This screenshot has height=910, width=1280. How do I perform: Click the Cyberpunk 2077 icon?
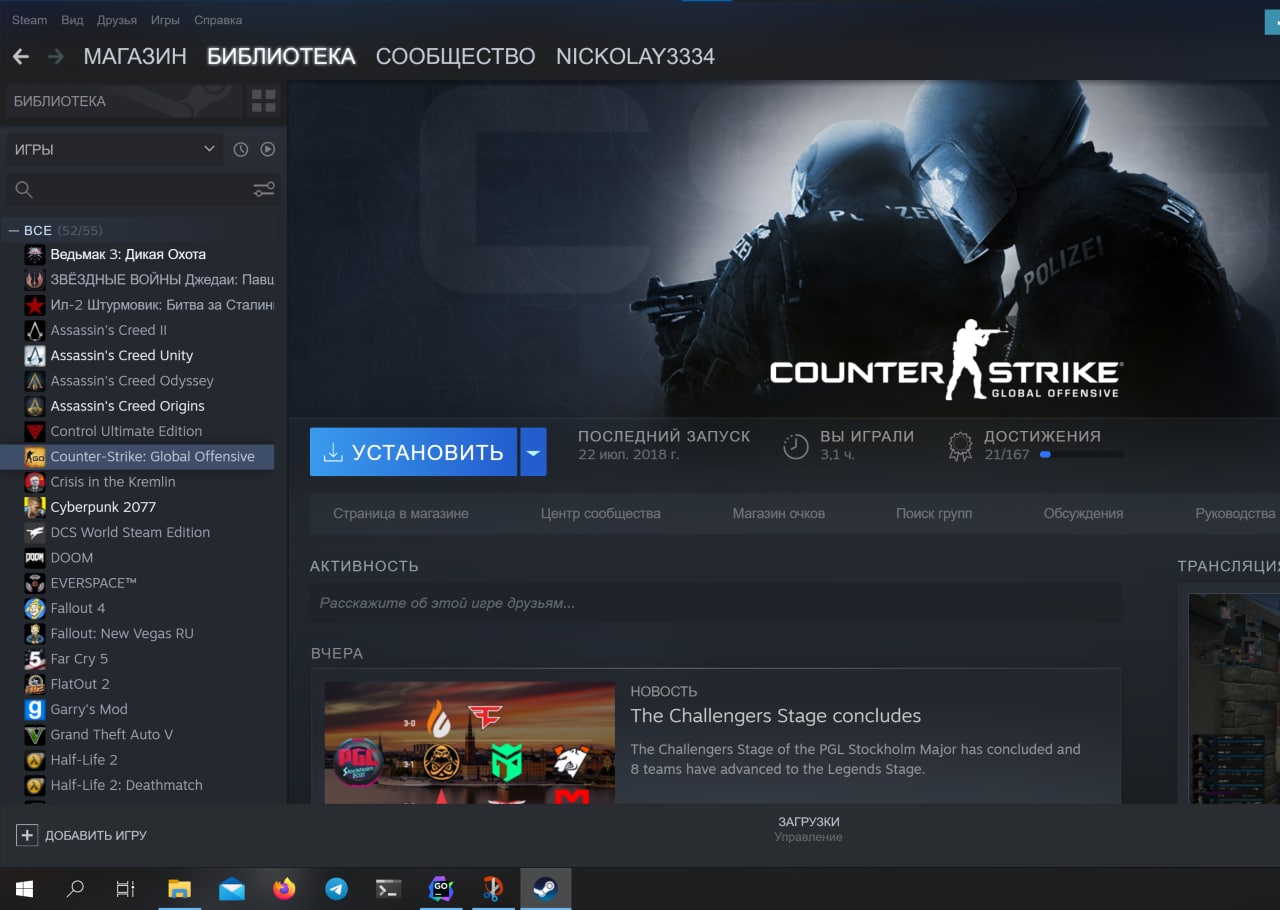click(35, 507)
